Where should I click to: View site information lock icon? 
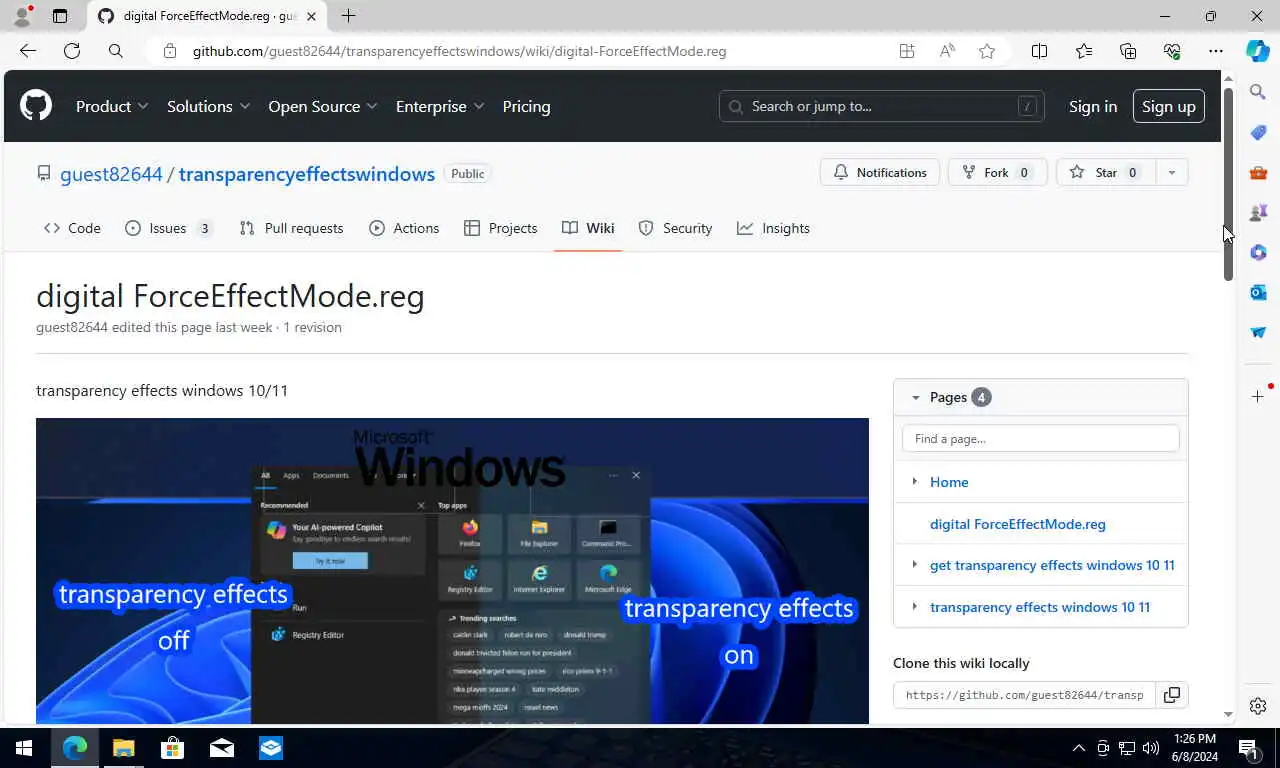click(170, 51)
